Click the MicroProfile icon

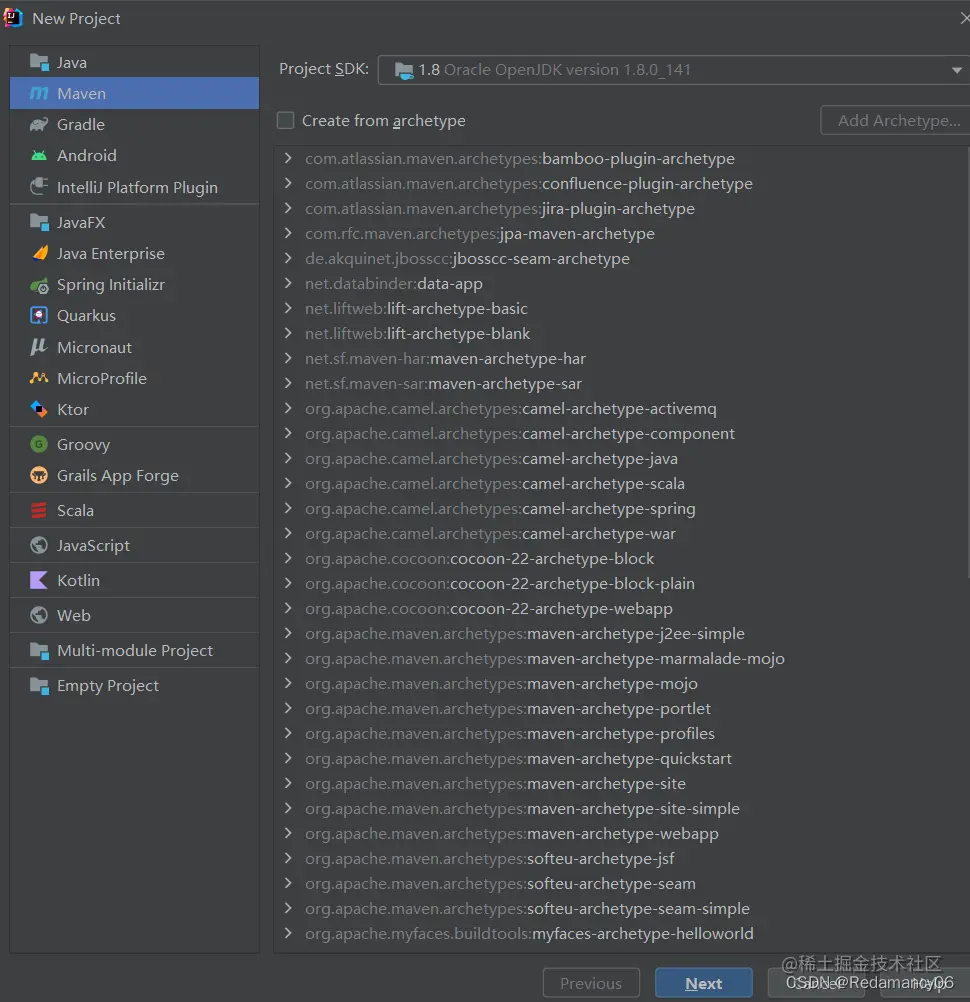[39, 378]
